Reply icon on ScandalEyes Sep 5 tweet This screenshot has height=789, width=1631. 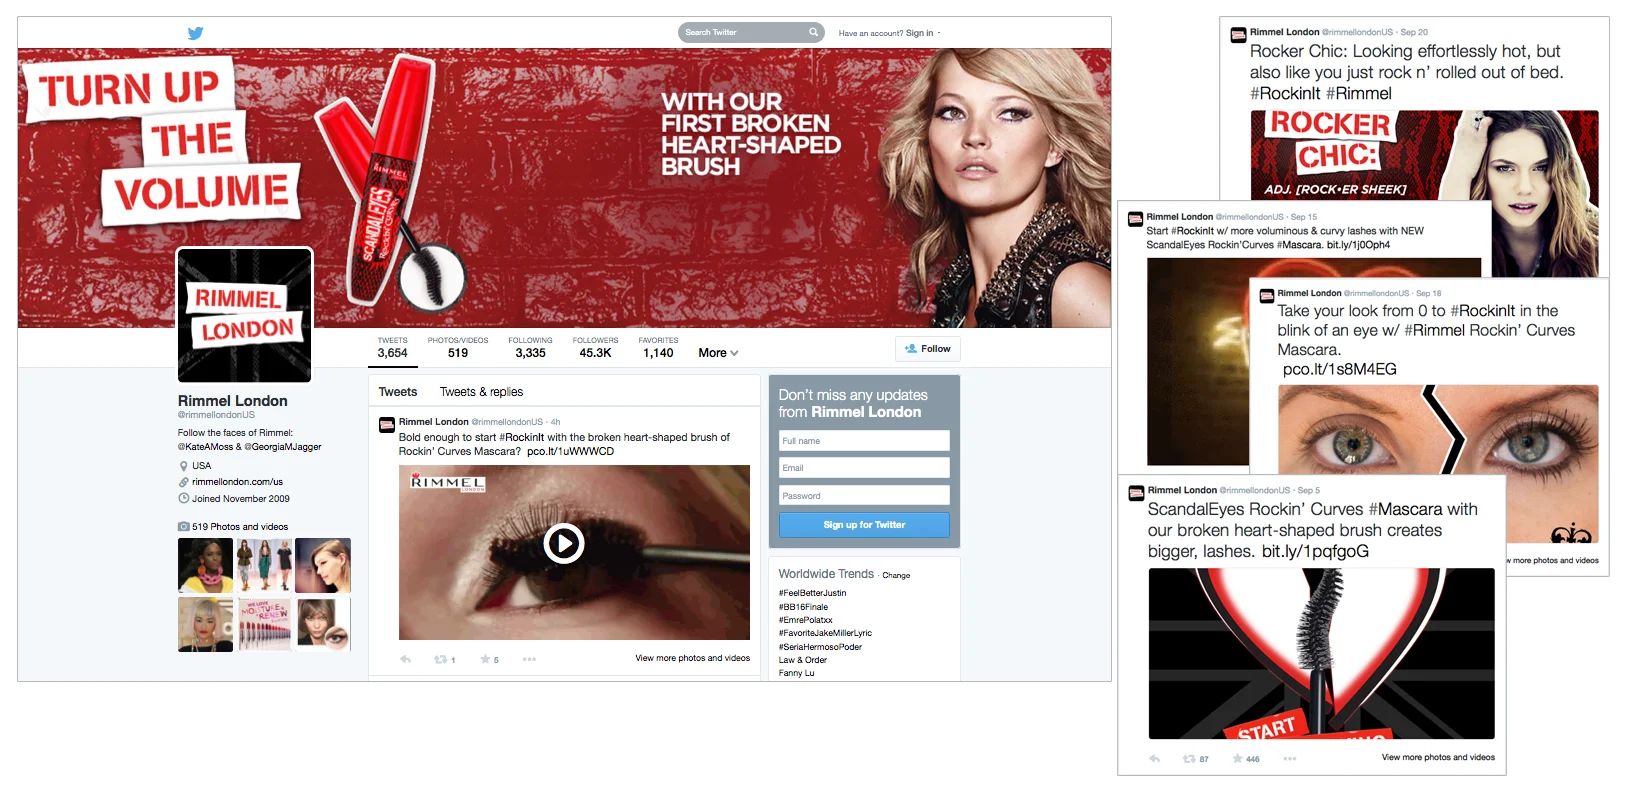coord(1155,759)
